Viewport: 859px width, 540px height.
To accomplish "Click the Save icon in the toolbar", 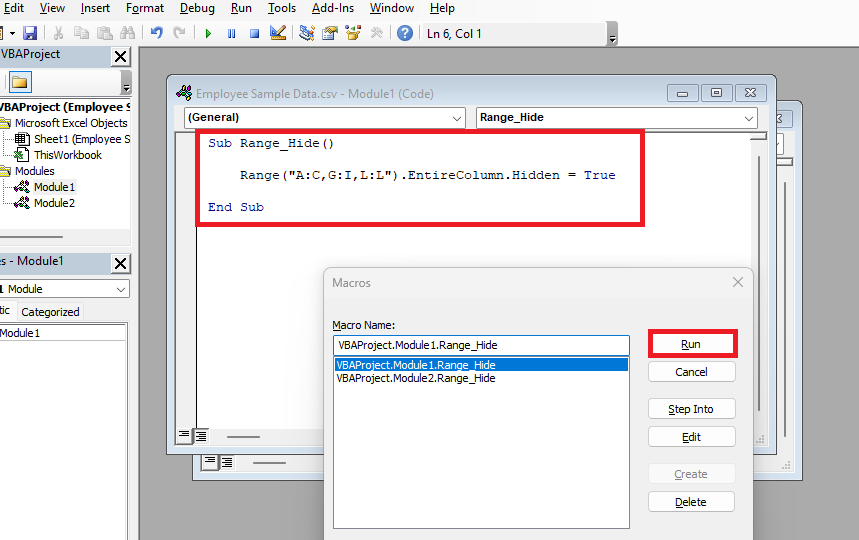I will (30, 33).
